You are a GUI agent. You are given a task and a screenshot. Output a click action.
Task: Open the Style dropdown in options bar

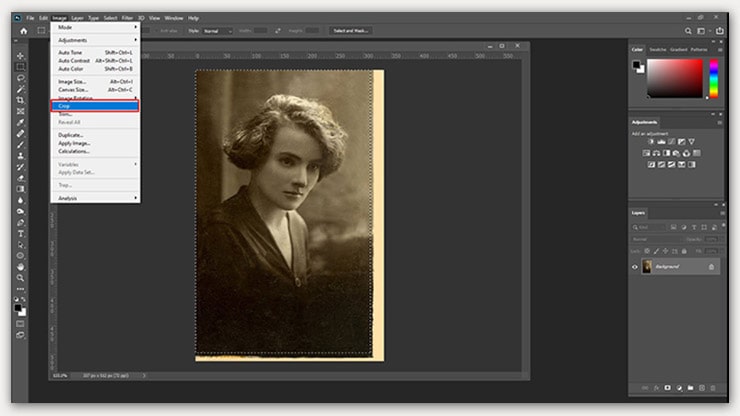click(x=217, y=31)
